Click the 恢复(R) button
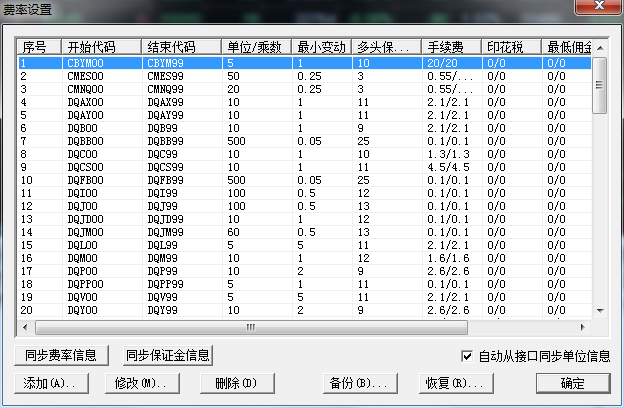 (x=456, y=383)
